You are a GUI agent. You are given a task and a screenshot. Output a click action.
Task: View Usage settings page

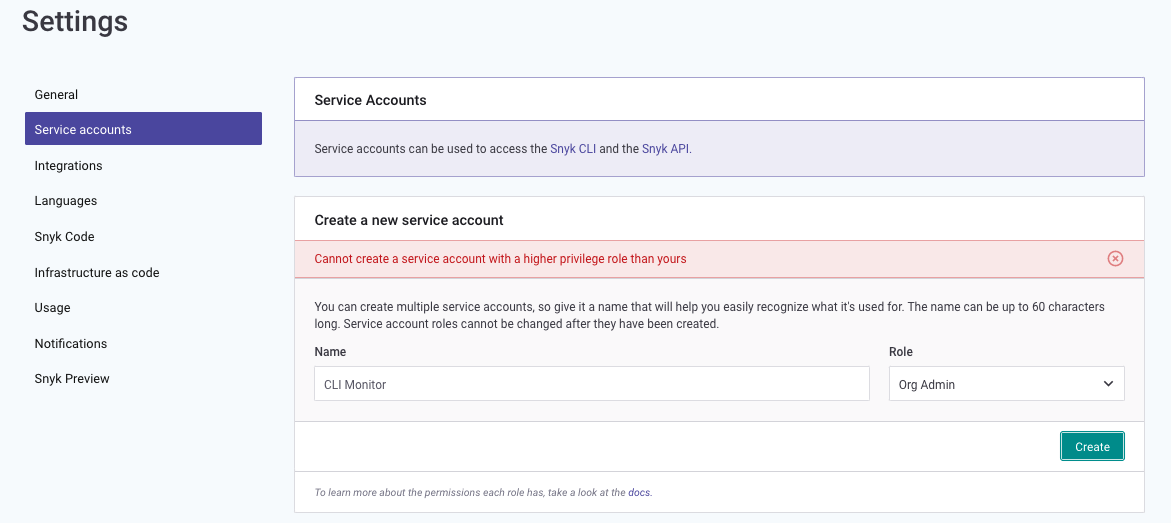(x=52, y=308)
